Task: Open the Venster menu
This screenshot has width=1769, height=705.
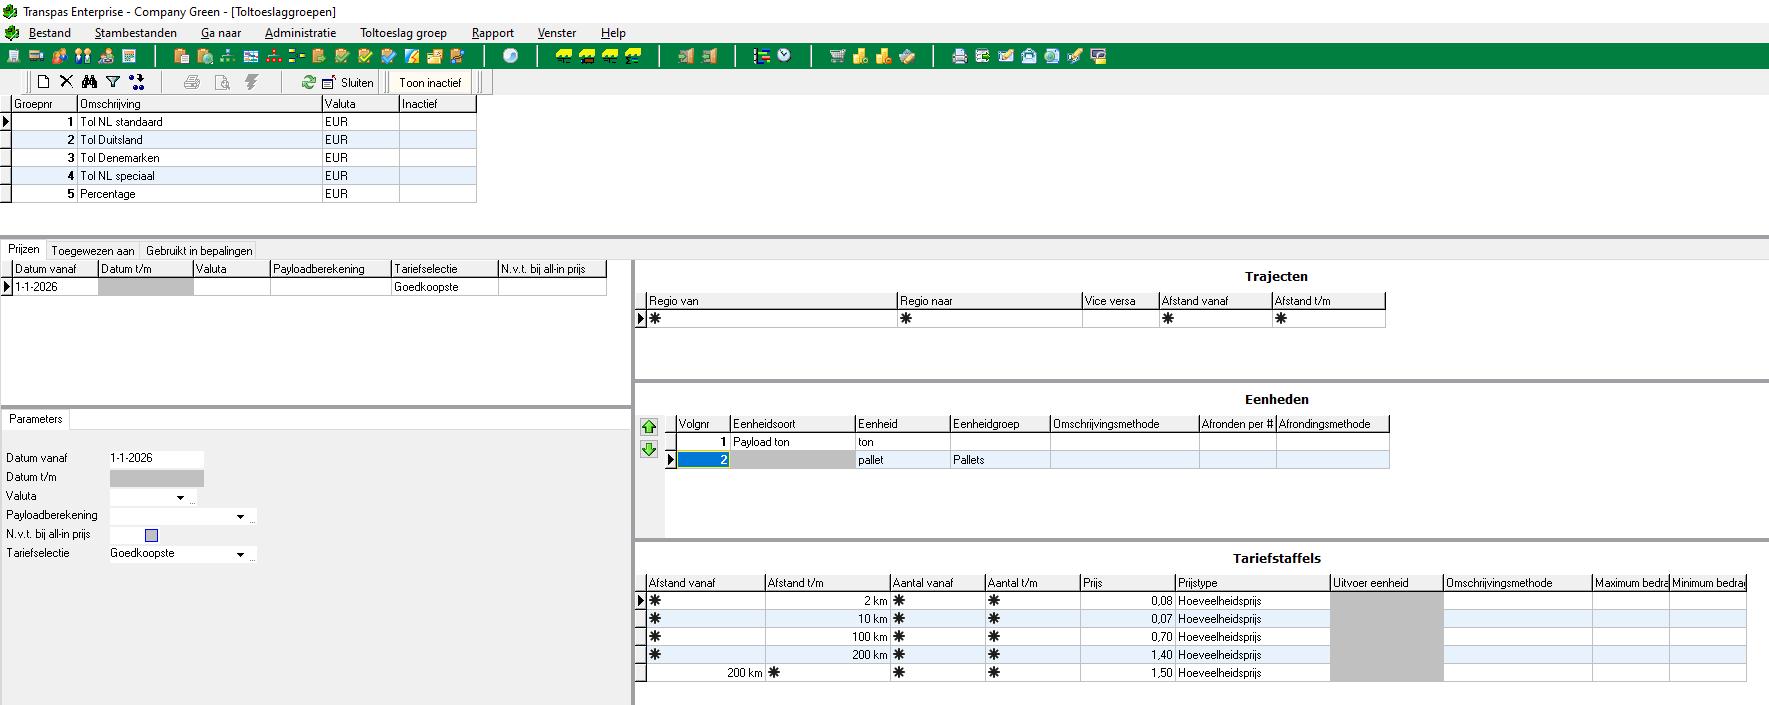Action: click(557, 33)
